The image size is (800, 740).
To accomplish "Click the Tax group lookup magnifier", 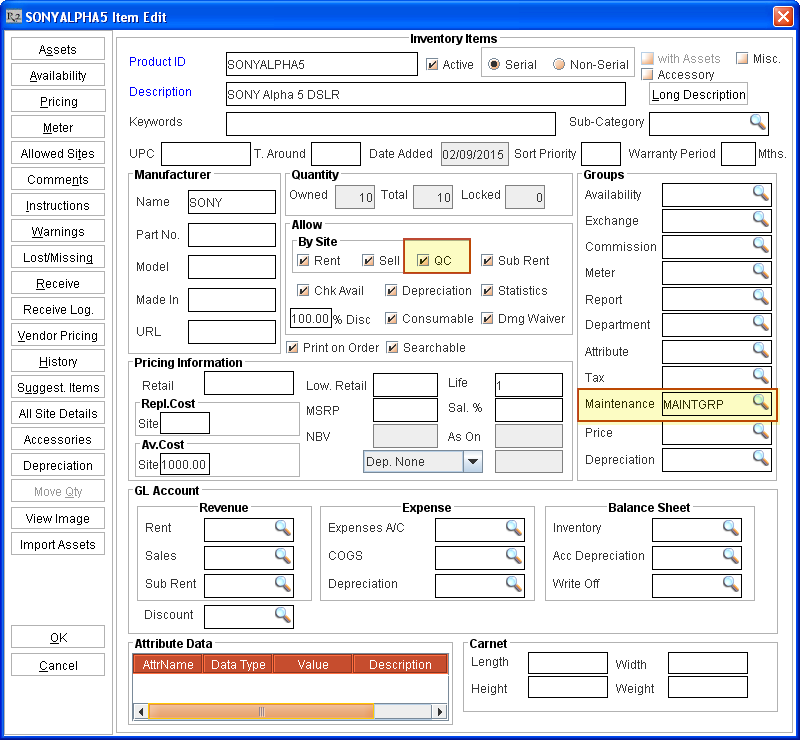I will coord(762,377).
